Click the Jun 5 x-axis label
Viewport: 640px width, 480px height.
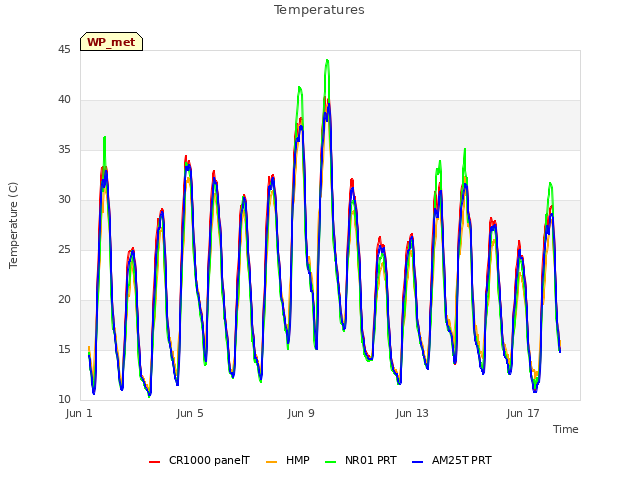(x=190, y=413)
